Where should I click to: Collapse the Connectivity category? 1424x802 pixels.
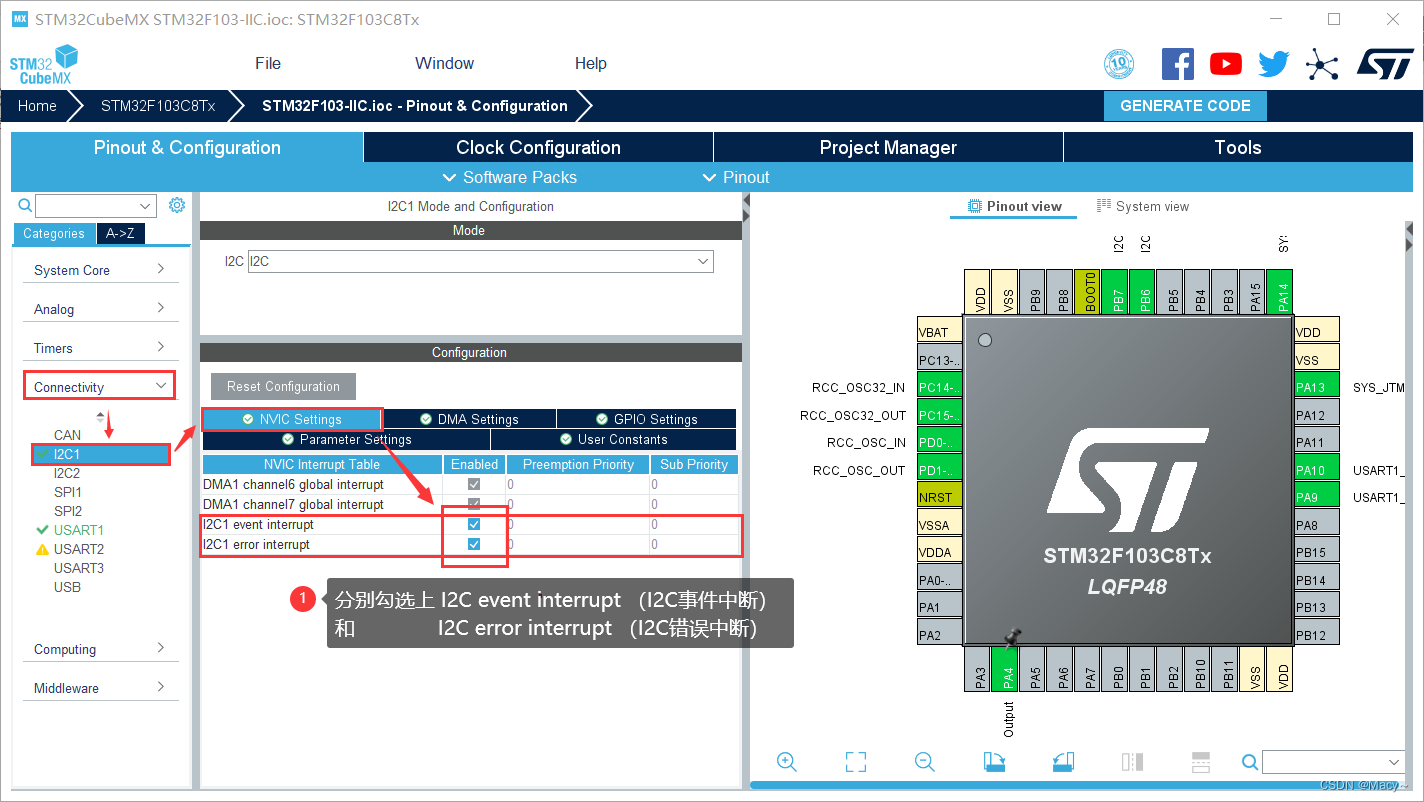(x=99, y=387)
